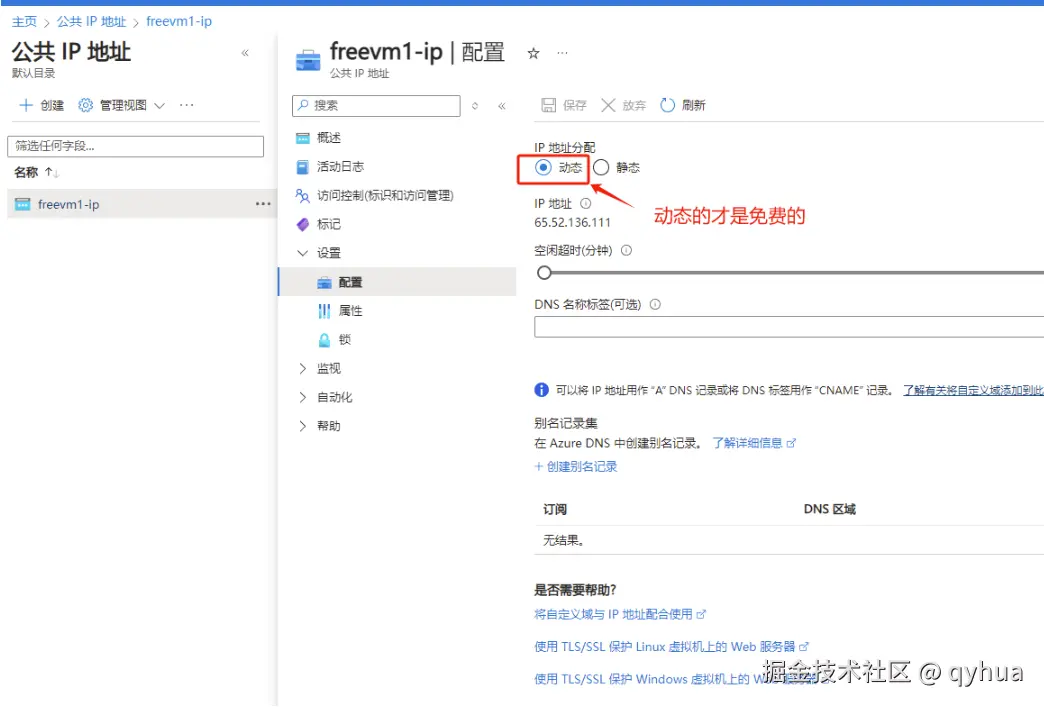Click the DNS 区域 column header
The width and height of the screenshot is (1044, 707).
(830, 509)
